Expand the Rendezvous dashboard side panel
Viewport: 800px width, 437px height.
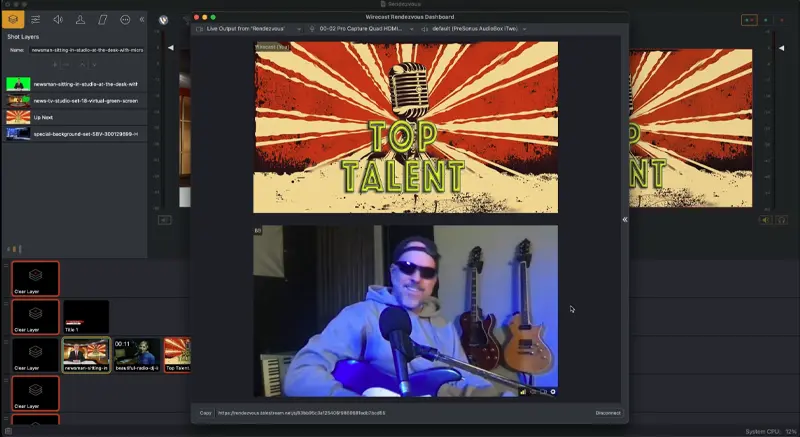[624, 220]
